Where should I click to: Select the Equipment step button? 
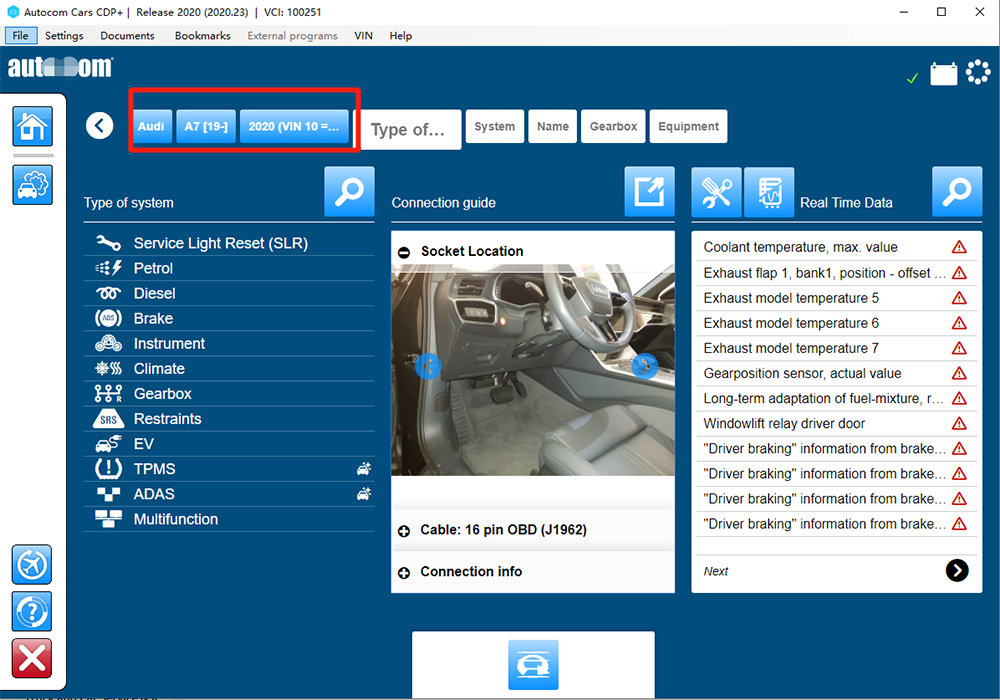pos(688,126)
